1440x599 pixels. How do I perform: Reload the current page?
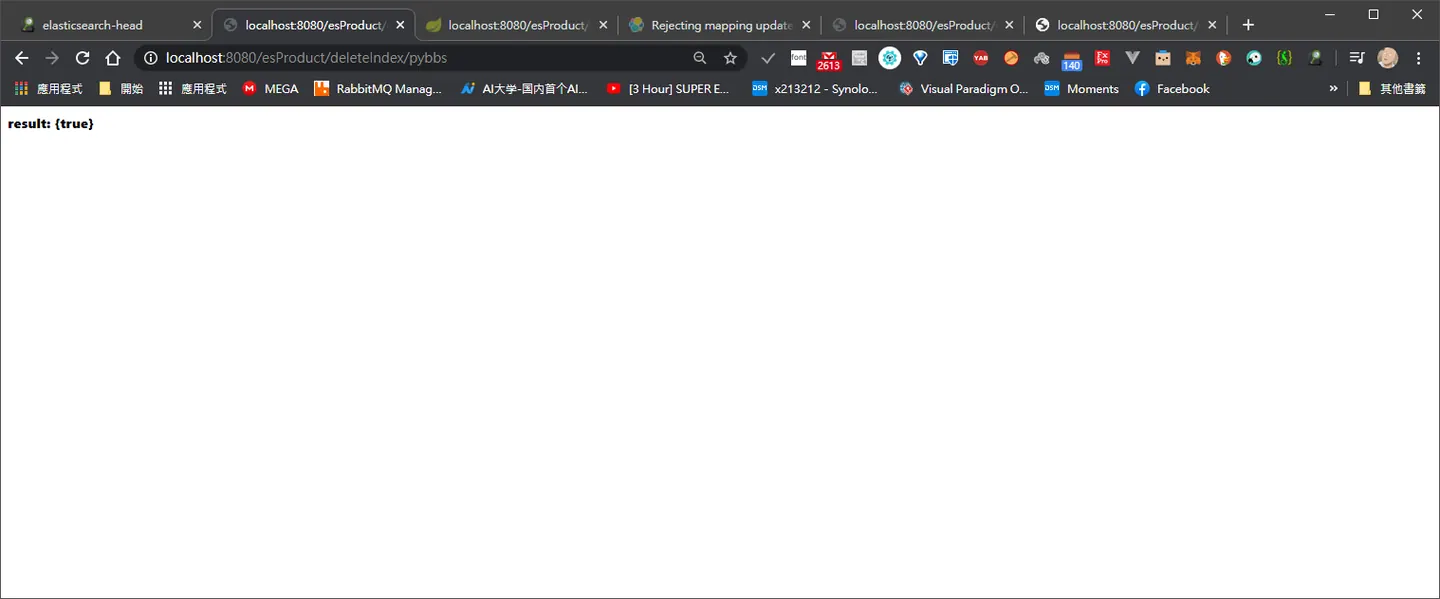click(83, 58)
